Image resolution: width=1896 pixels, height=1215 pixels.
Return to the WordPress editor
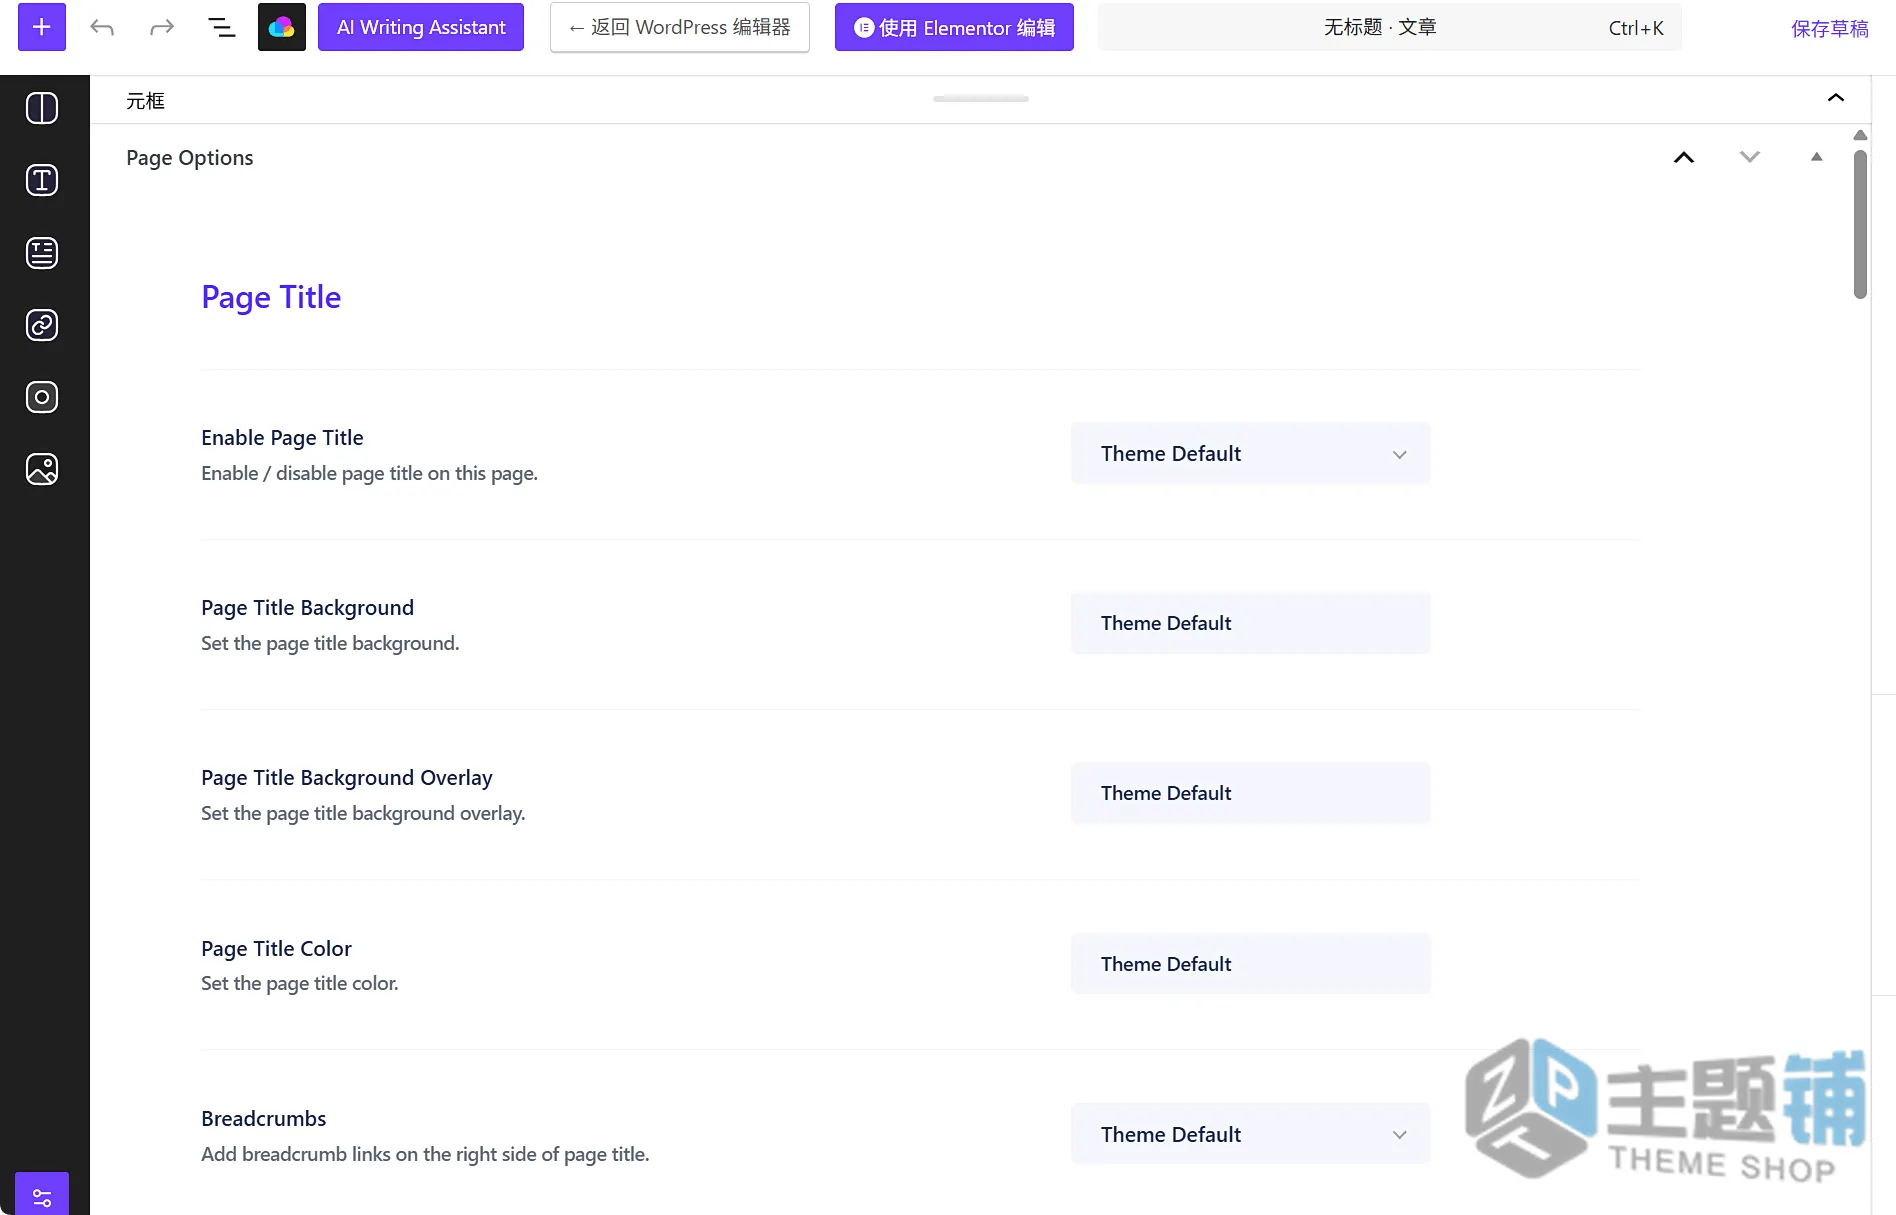click(x=680, y=27)
